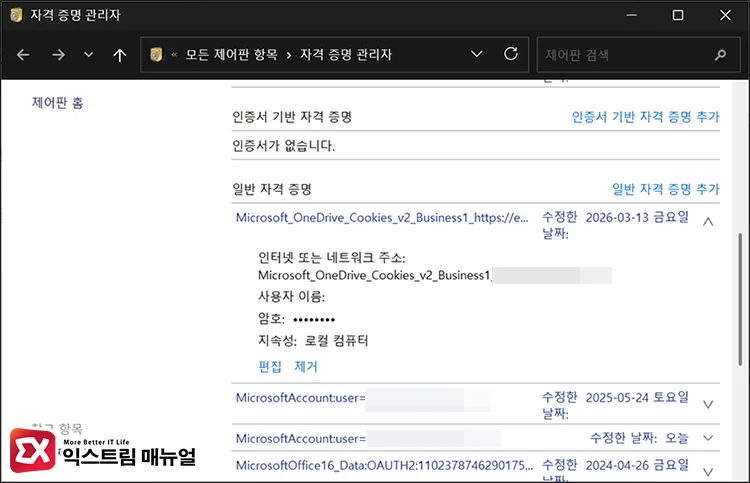Click the 인증서 기반 자격 증명 section heading
Viewport: 750px width, 483px height.
coord(292,117)
